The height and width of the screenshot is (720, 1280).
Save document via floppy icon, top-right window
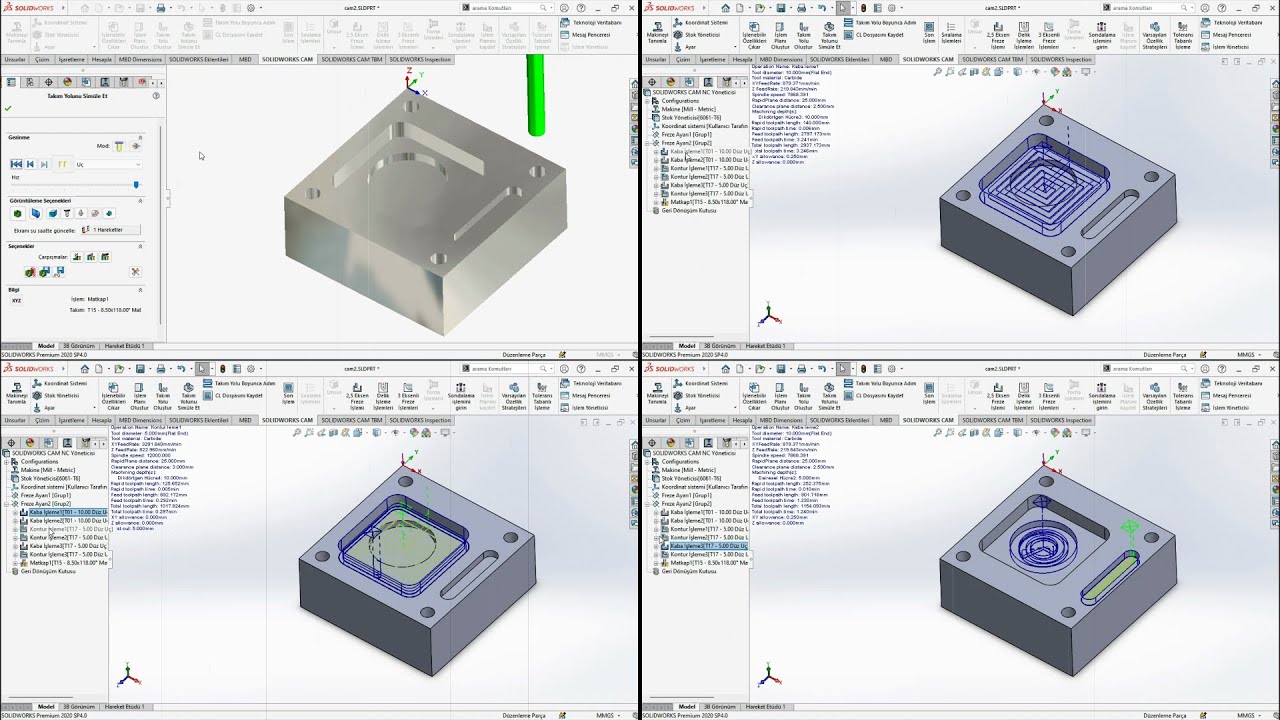[781, 7]
